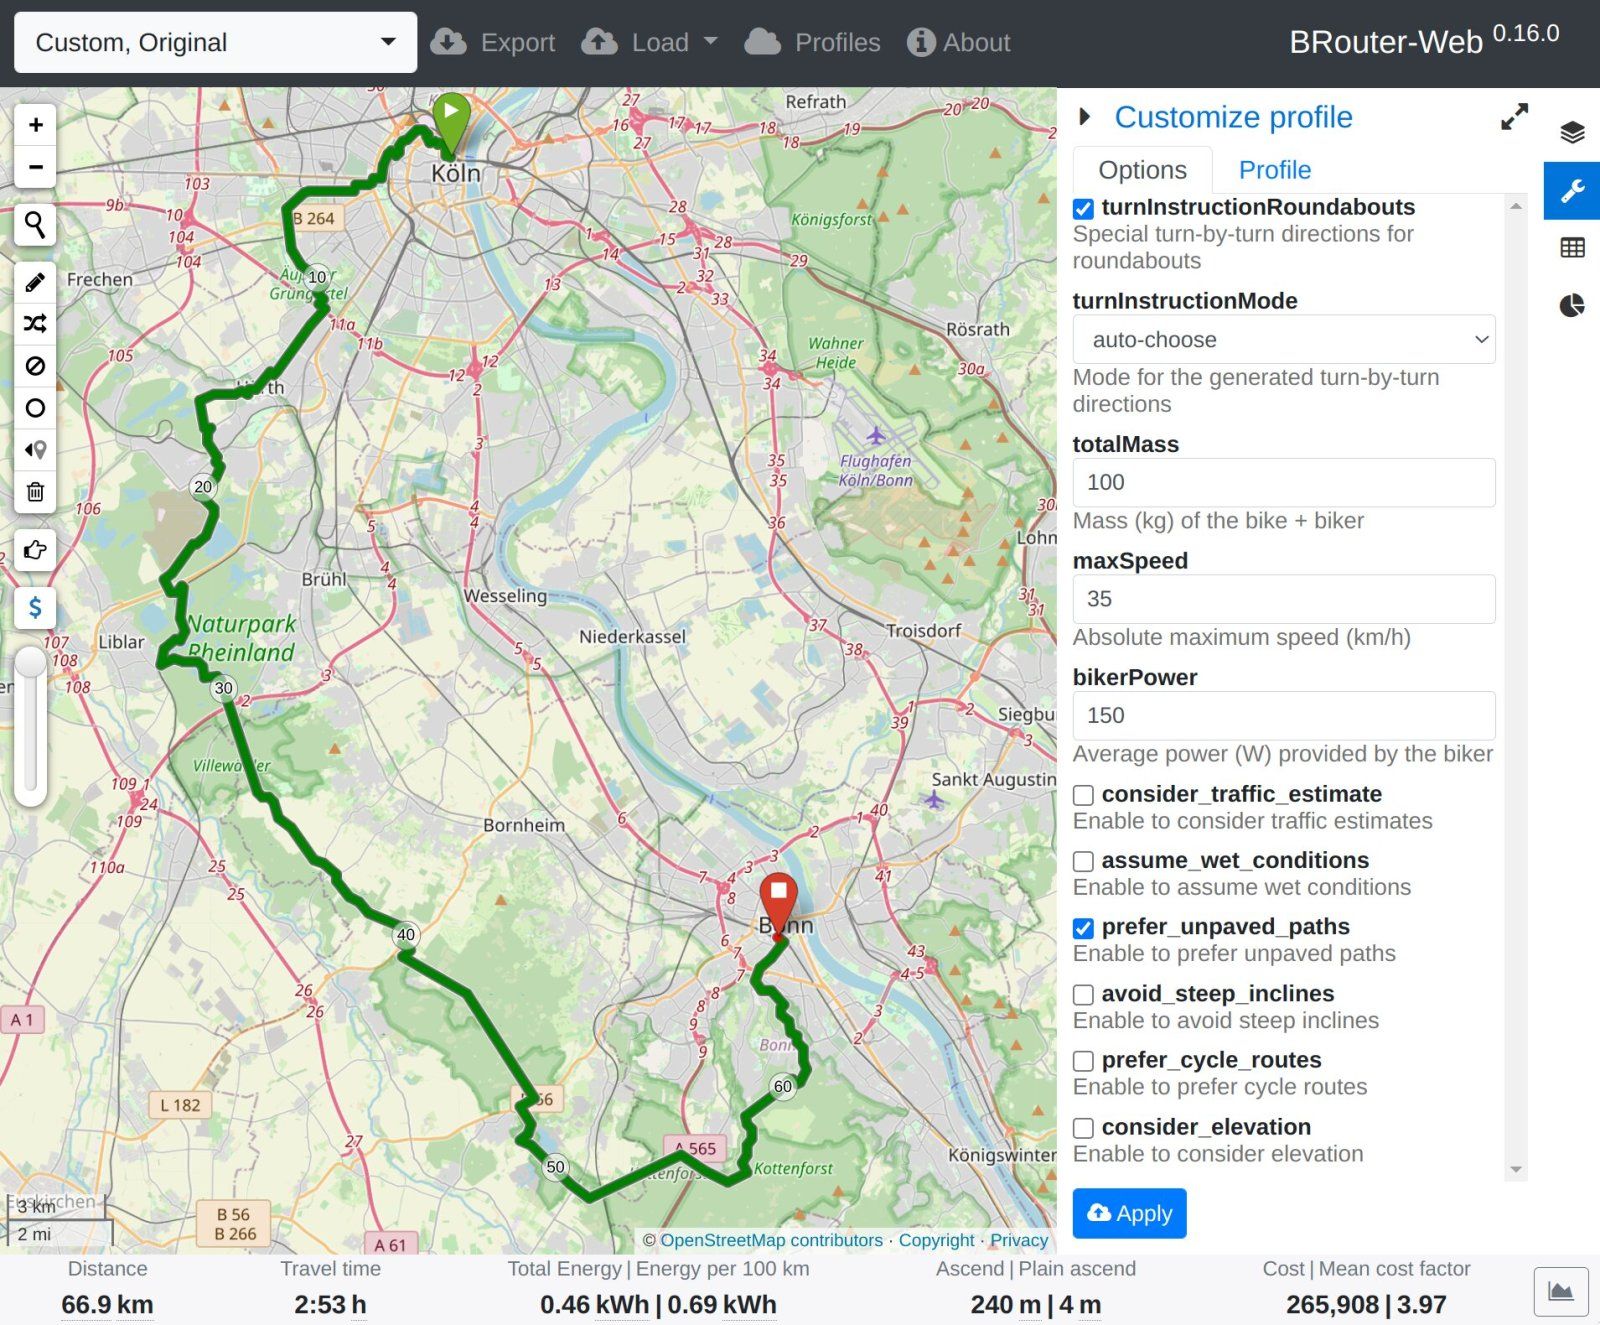
Task: Open the map search magnifier tool
Action: (x=35, y=225)
